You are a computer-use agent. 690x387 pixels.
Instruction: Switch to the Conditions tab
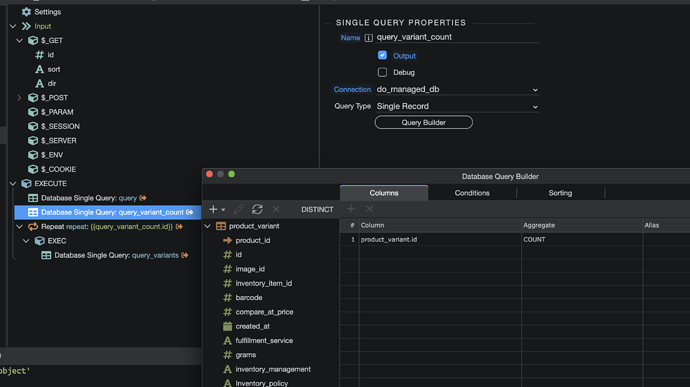472,193
